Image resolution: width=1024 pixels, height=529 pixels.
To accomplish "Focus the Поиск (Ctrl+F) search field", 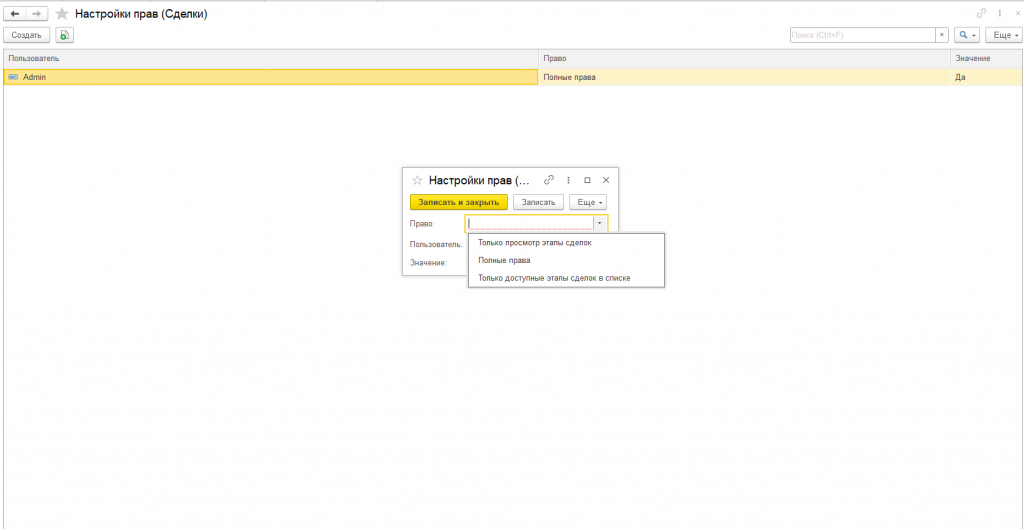I will 863,35.
